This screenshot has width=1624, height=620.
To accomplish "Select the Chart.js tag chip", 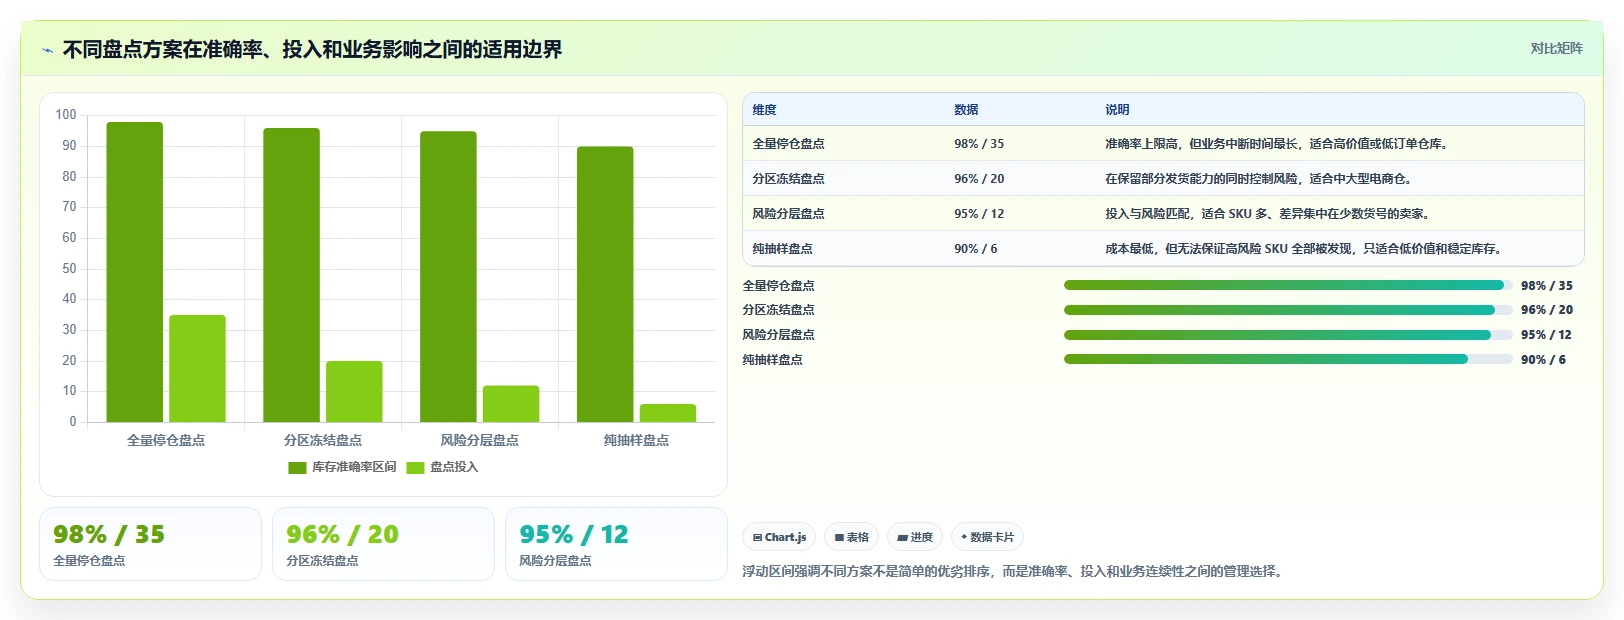I will pos(779,537).
